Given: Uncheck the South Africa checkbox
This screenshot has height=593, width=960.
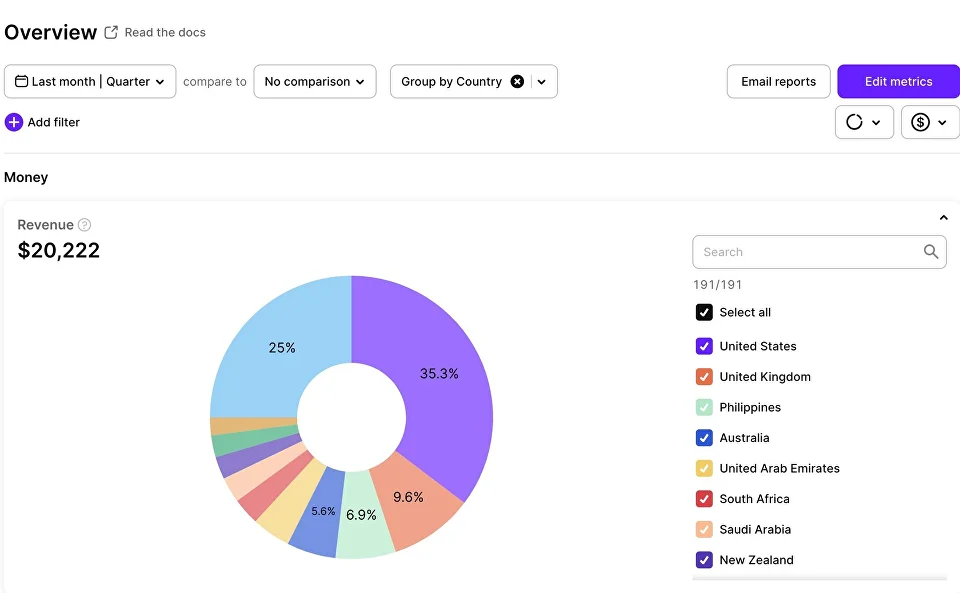Looking at the screenshot, I should coord(704,499).
